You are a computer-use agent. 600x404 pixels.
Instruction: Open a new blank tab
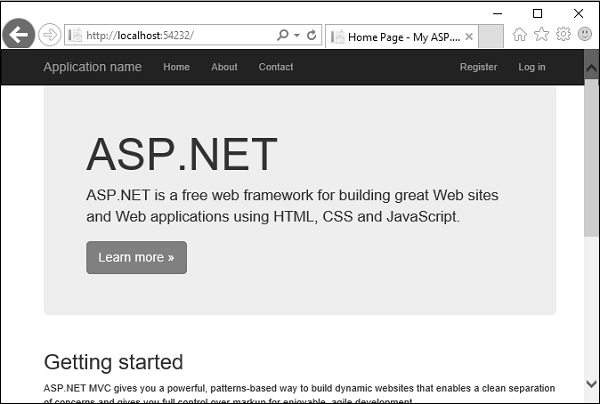(490, 36)
